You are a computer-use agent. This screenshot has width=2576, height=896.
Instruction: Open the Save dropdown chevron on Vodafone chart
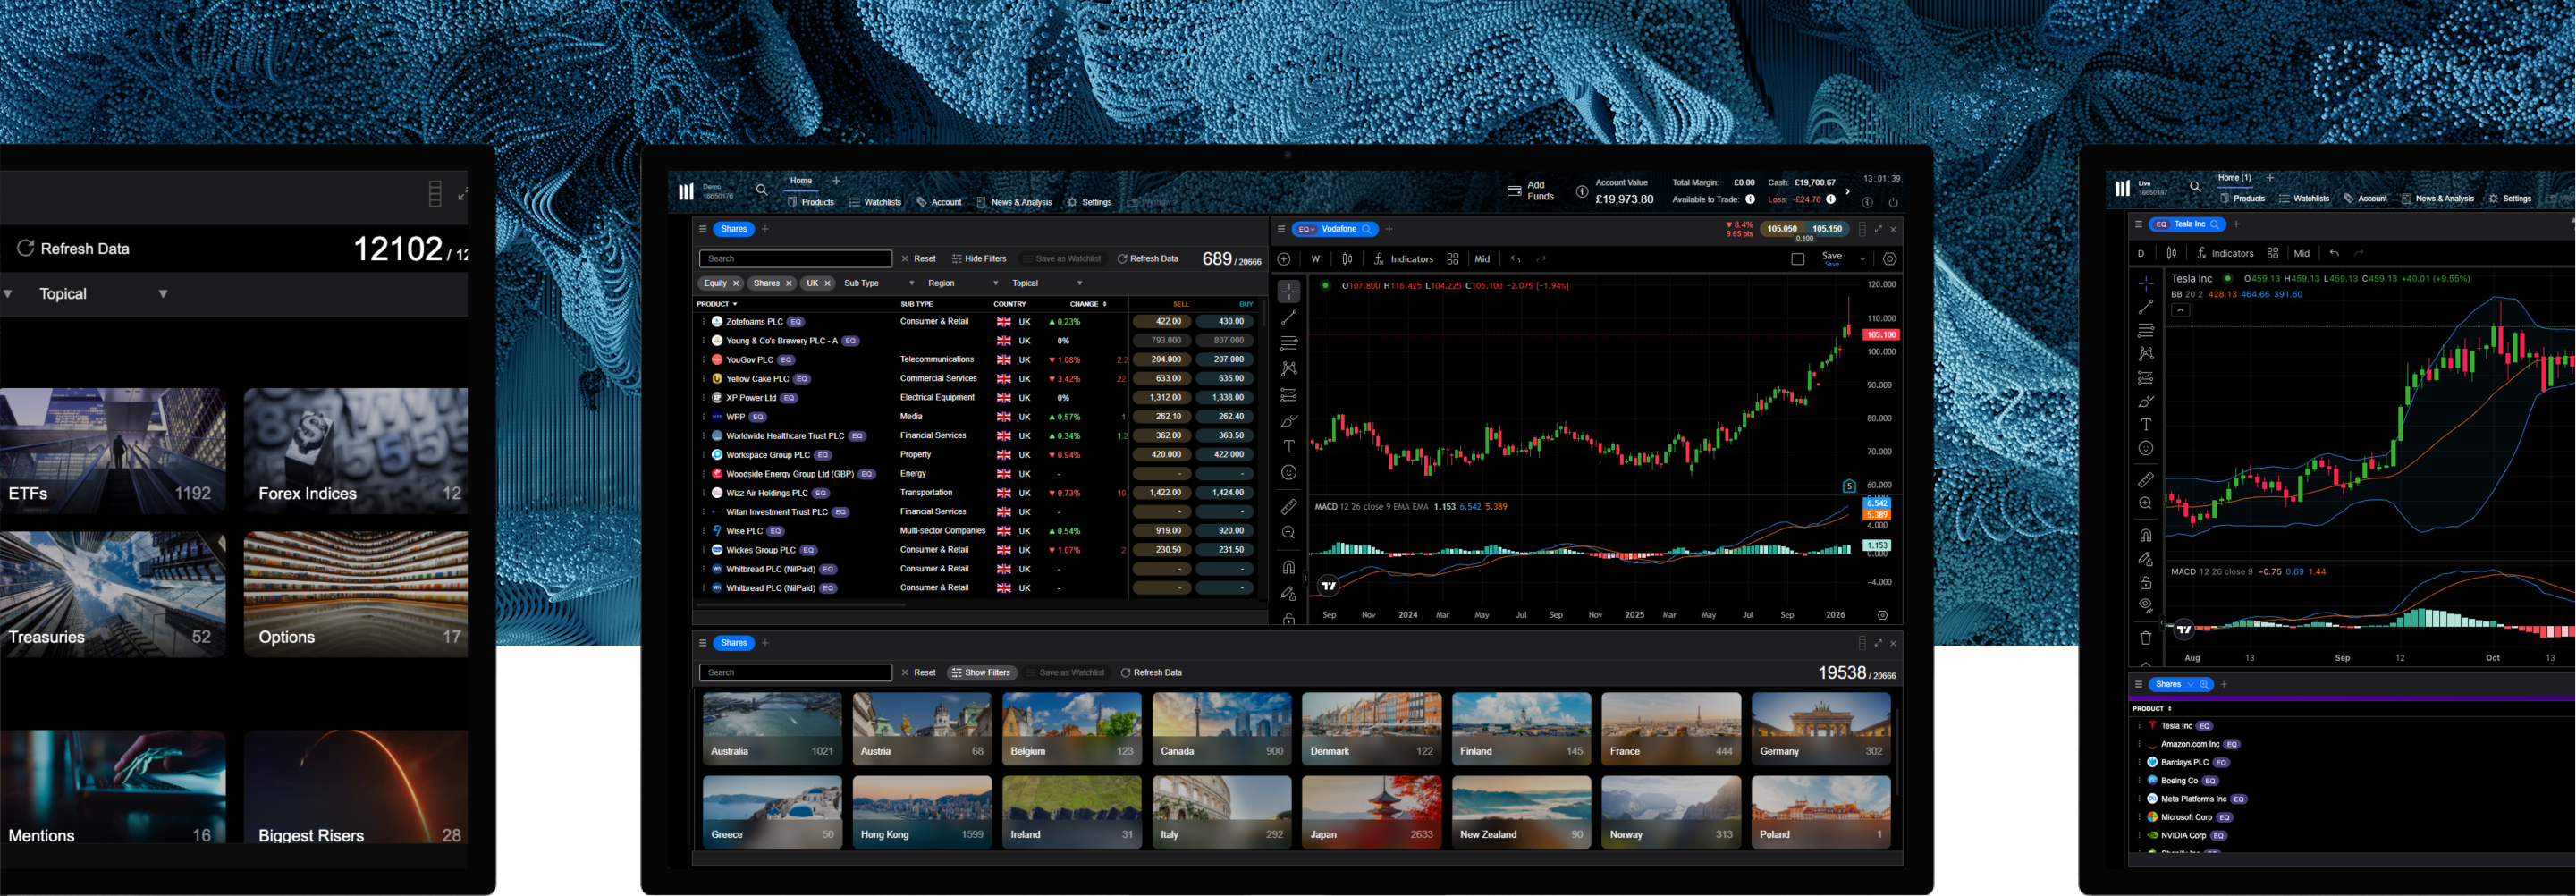(1862, 259)
